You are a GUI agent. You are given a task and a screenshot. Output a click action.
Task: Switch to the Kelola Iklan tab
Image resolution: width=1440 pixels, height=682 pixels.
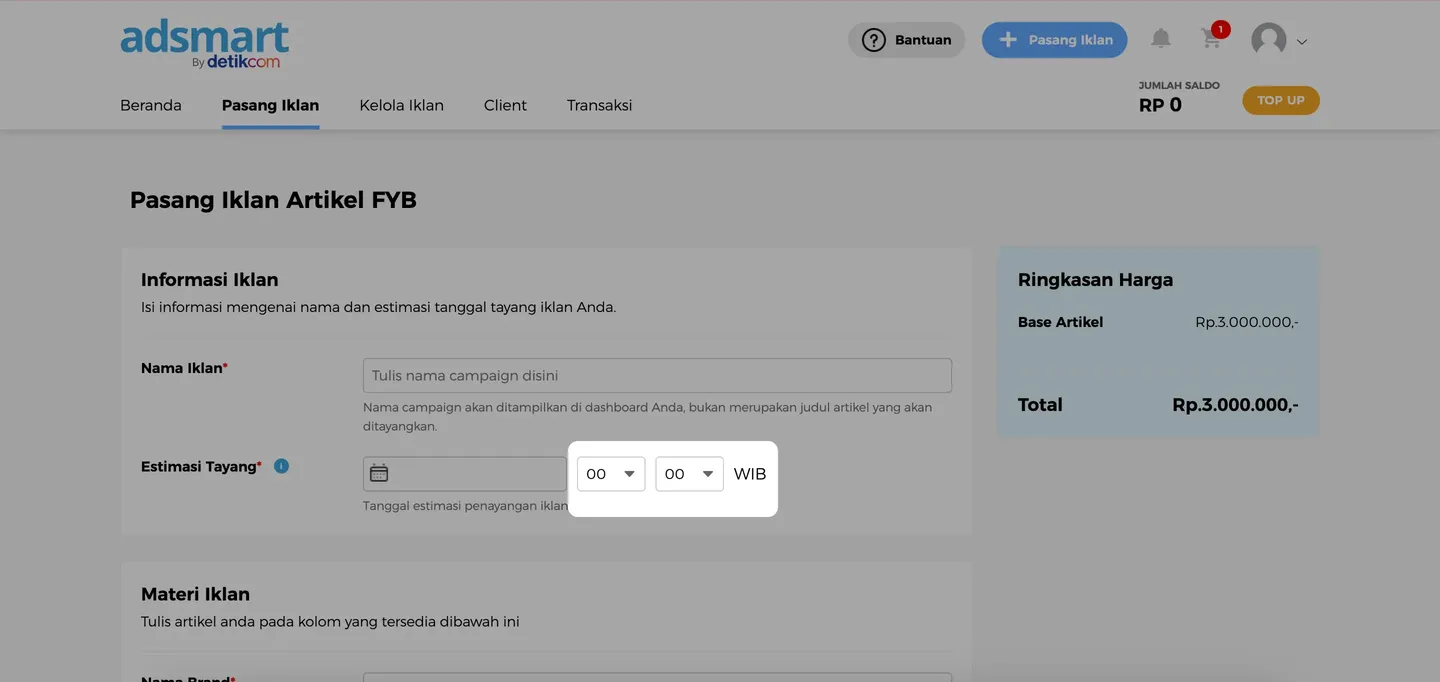pos(401,105)
